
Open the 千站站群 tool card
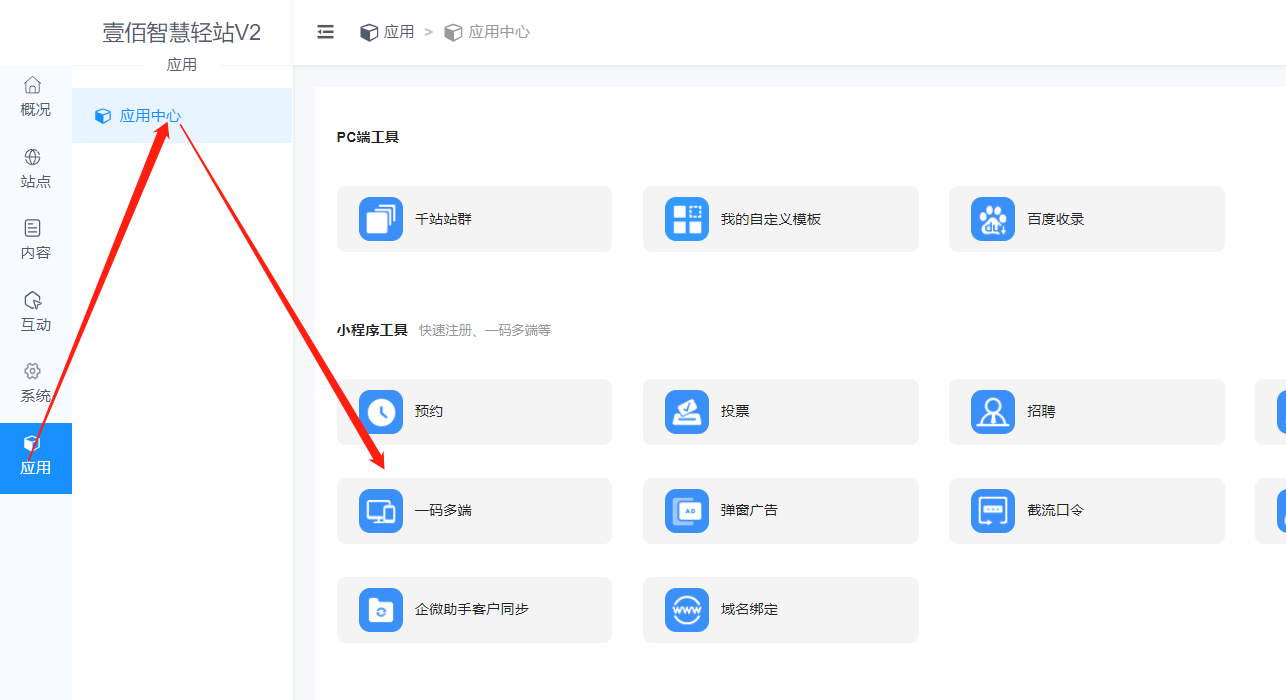(x=474, y=219)
